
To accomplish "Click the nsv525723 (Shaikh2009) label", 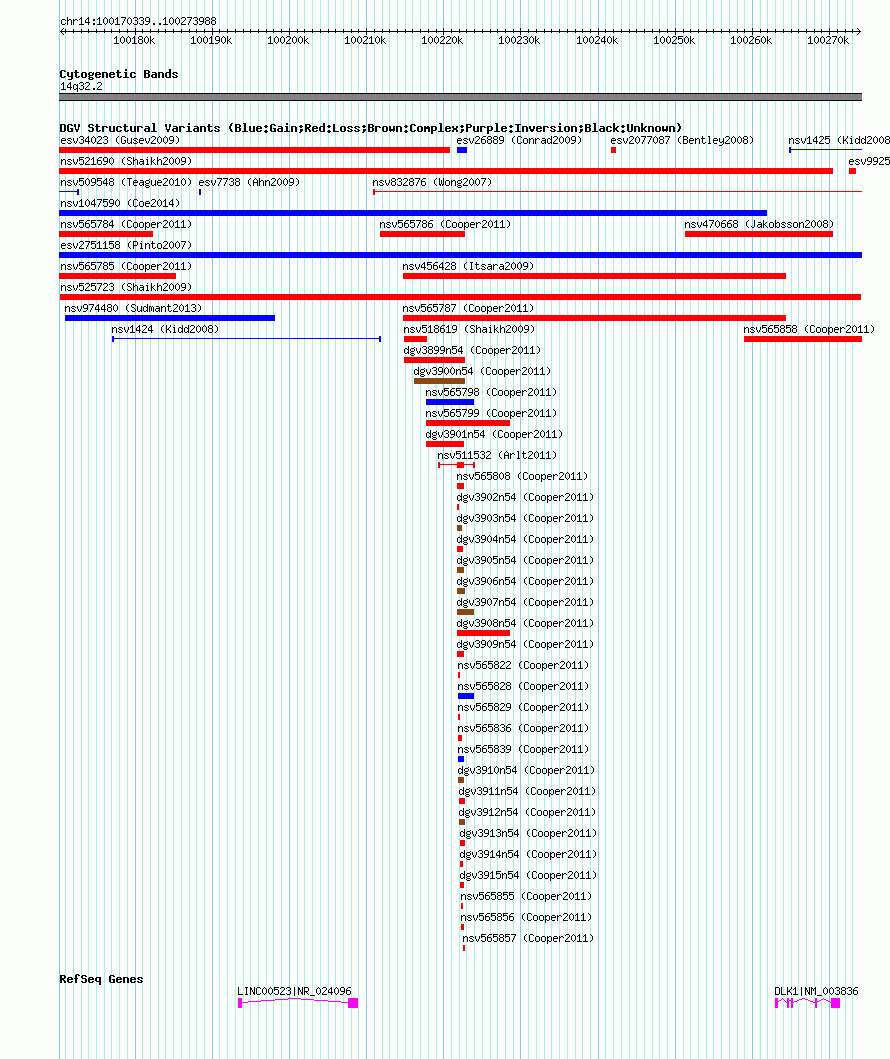I will click(x=126, y=287).
